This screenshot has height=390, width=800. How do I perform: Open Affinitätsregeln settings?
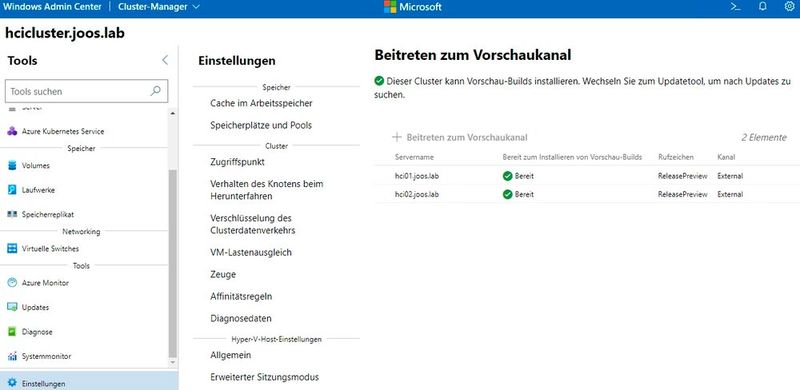[x=241, y=296]
